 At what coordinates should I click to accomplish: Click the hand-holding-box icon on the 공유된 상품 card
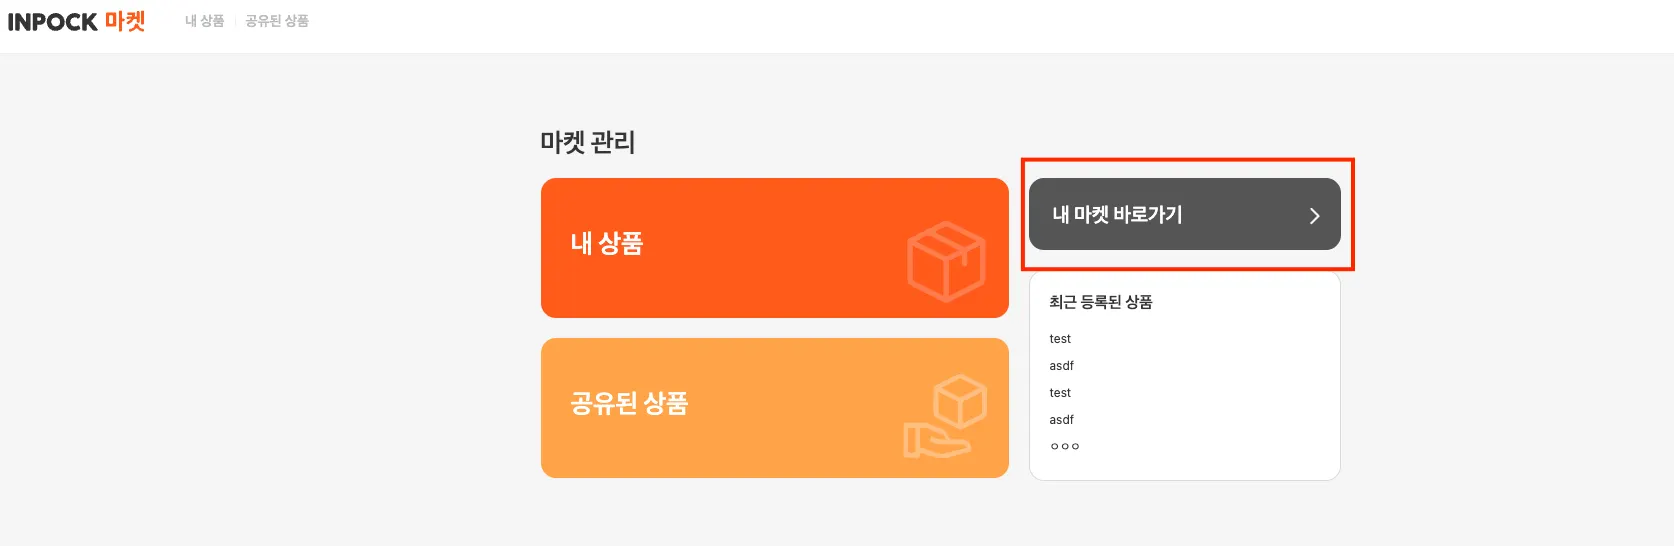tap(945, 416)
